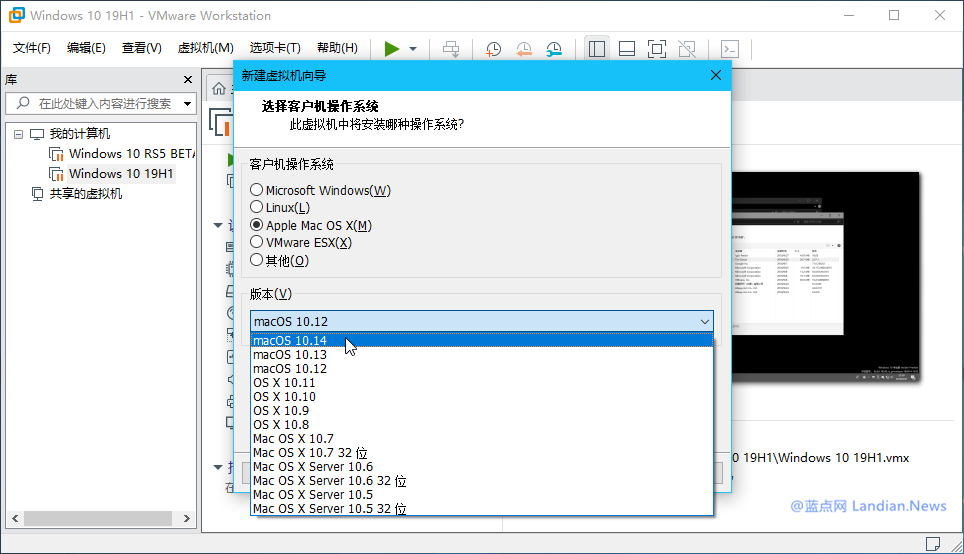
Task: Choose macOS 10.12 in the dropdown list
Action: pyautogui.click(x=482, y=369)
